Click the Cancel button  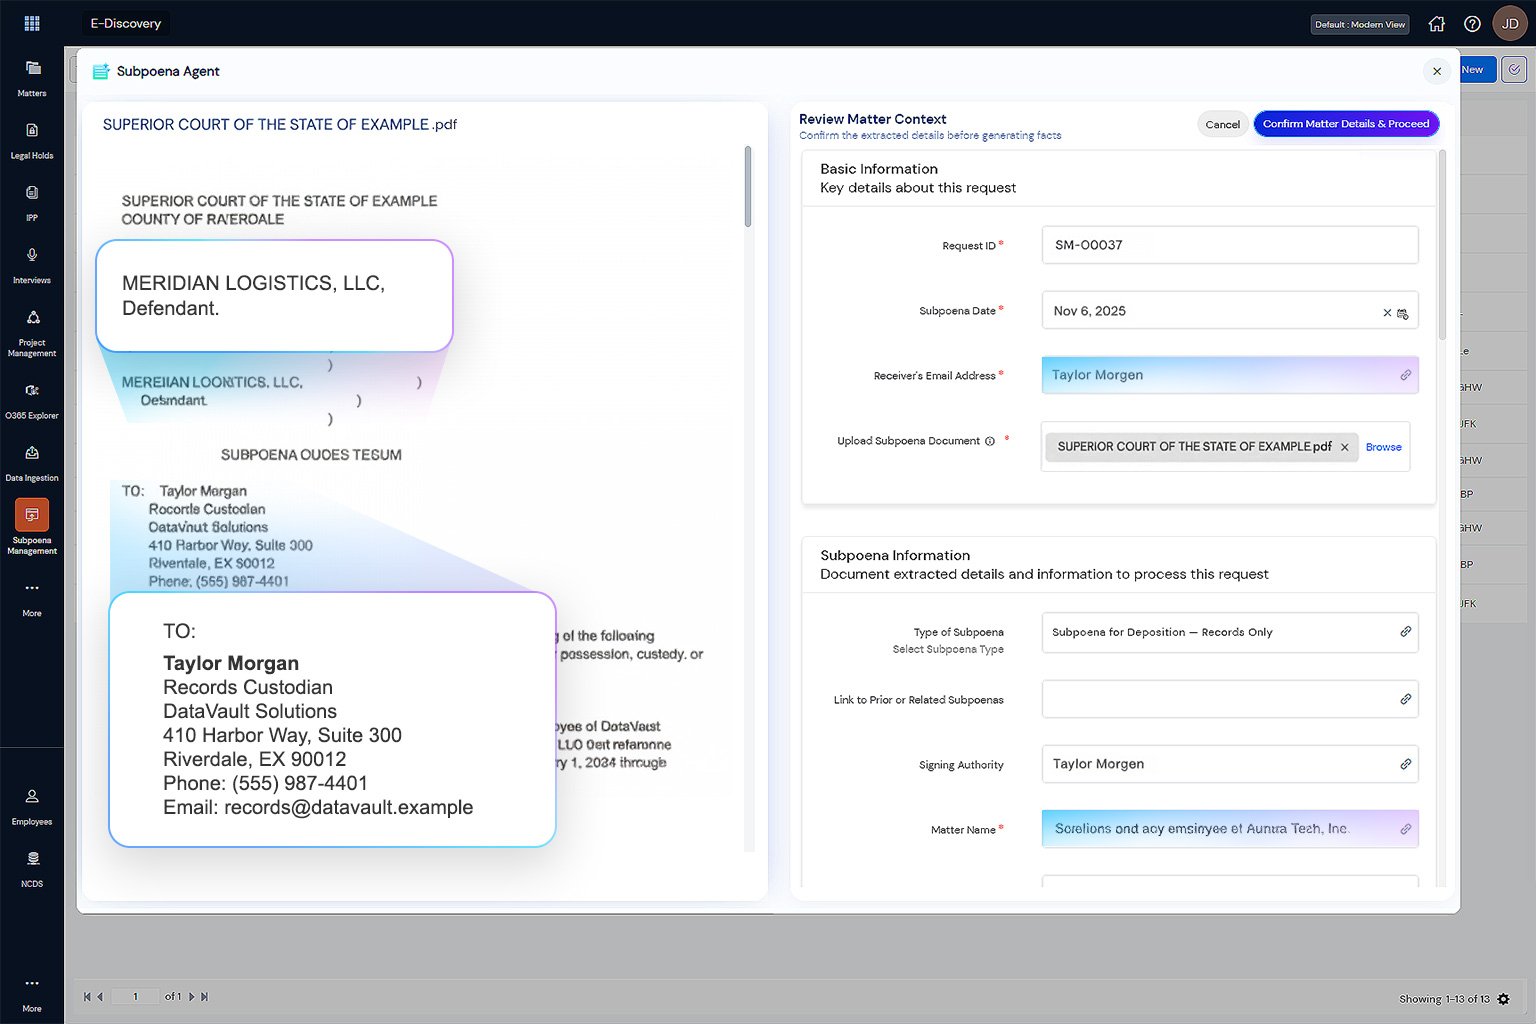1222,124
